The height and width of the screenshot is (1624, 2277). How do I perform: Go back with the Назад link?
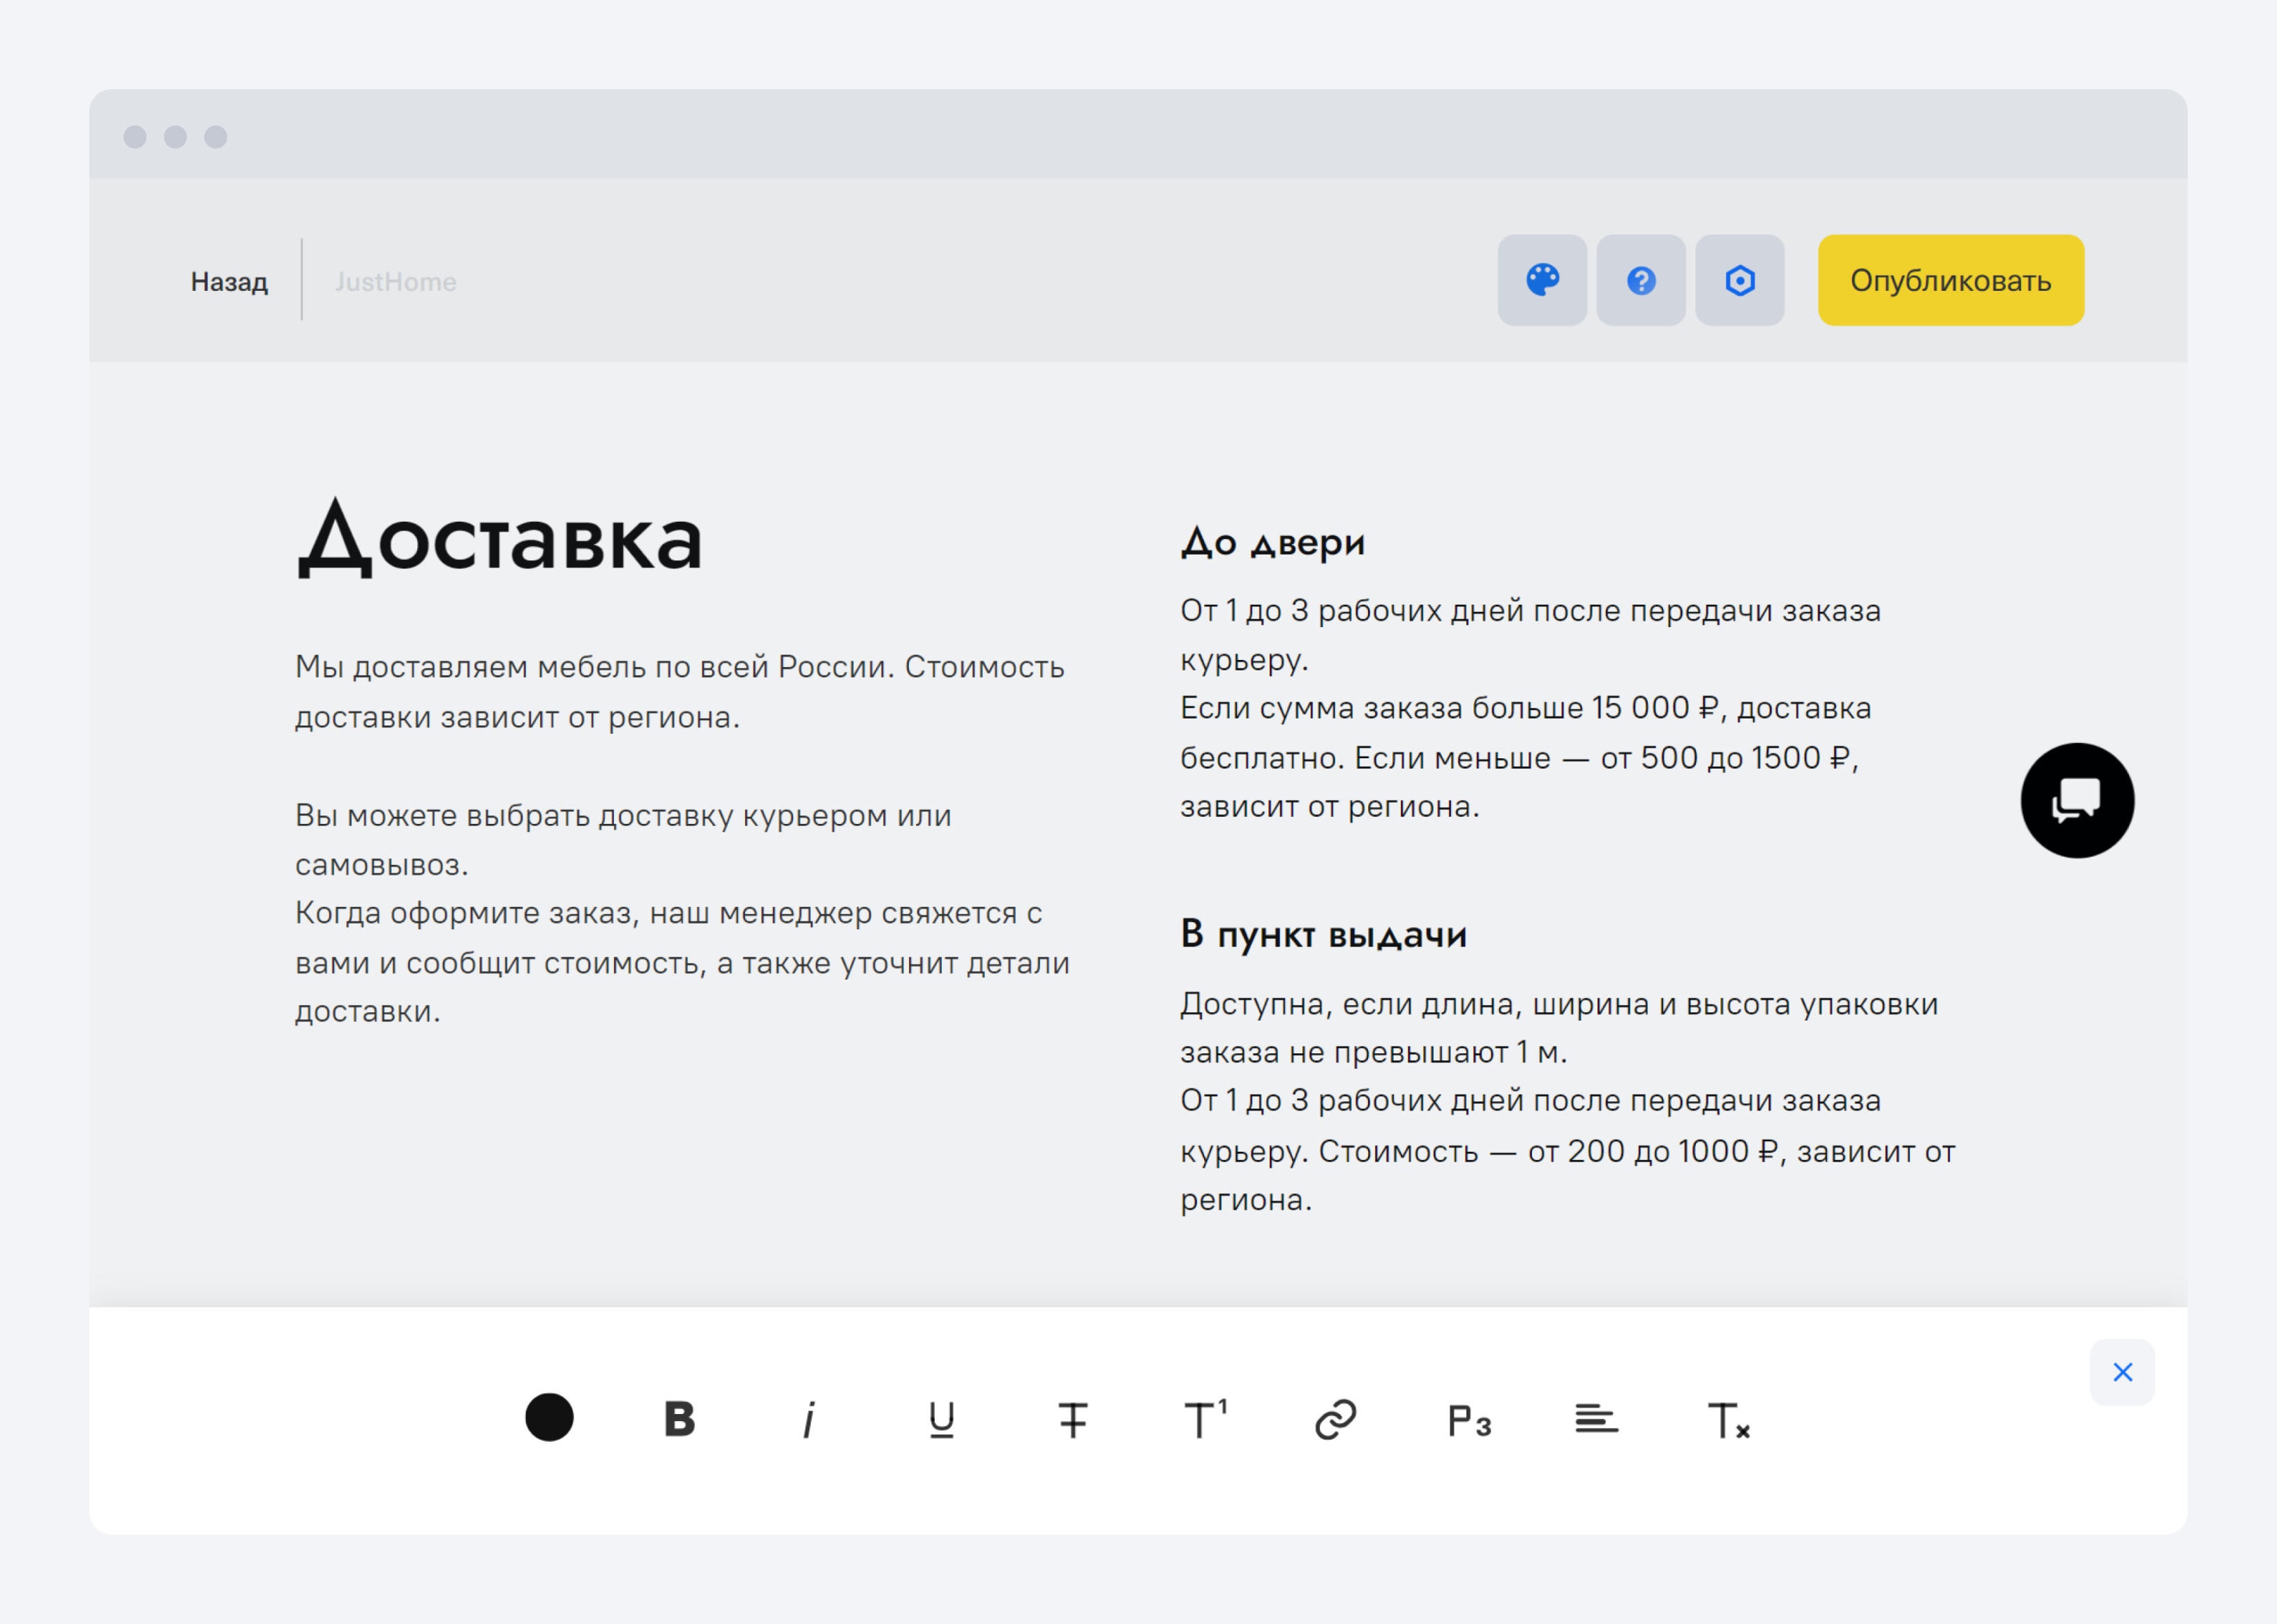(x=229, y=282)
